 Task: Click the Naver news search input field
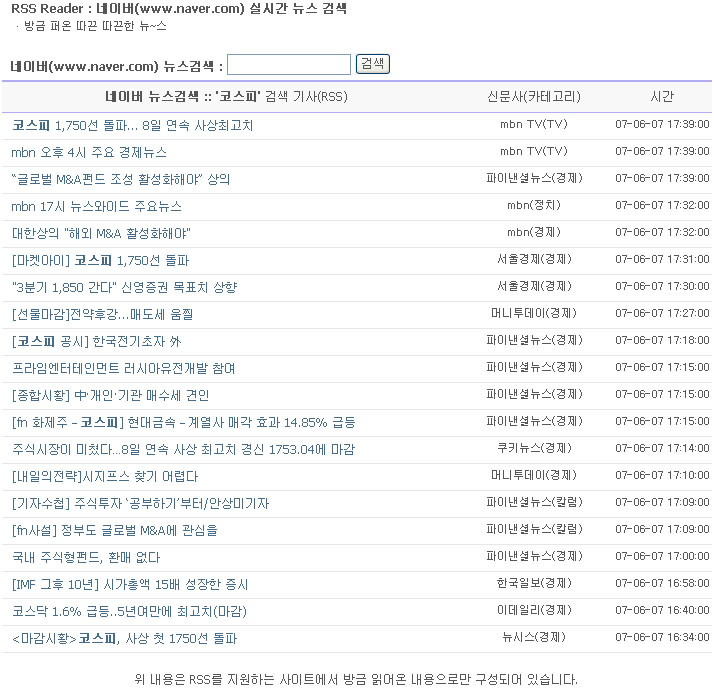(289, 65)
